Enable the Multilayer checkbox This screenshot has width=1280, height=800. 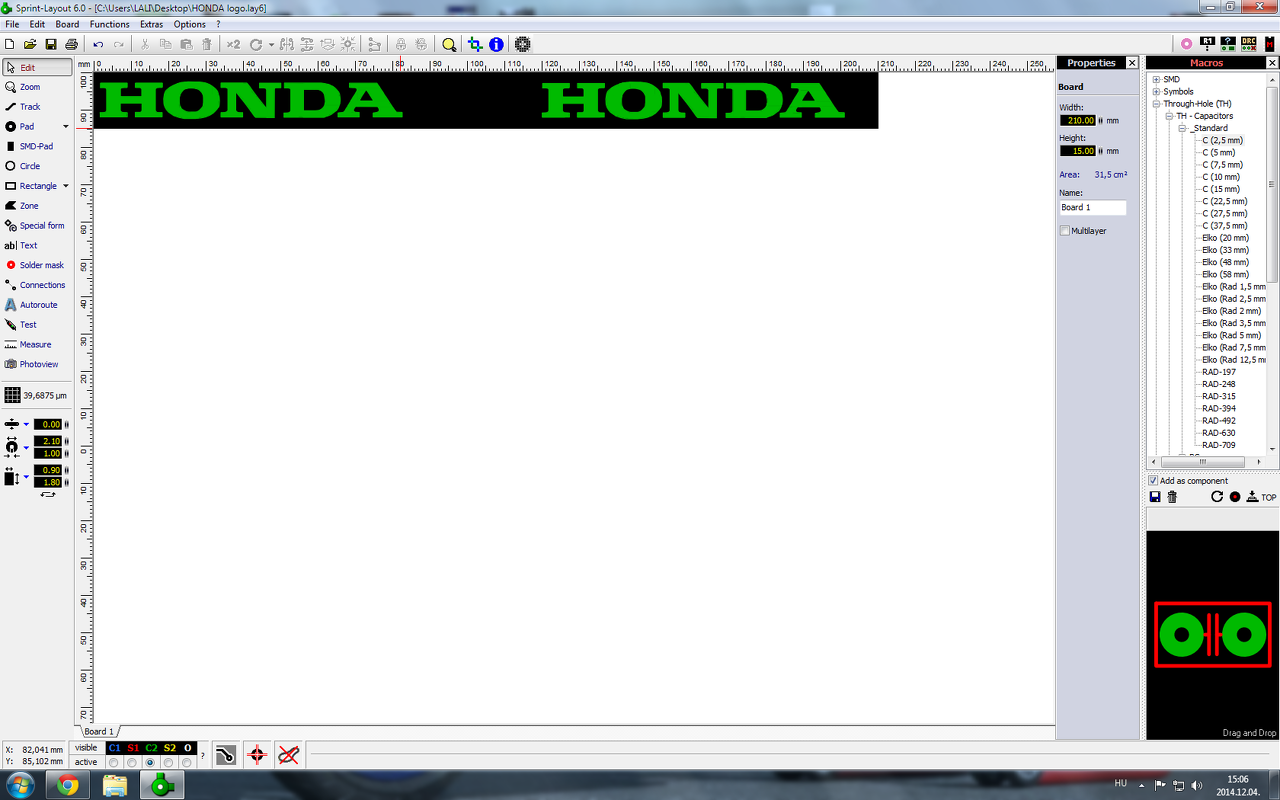(1065, 231)
